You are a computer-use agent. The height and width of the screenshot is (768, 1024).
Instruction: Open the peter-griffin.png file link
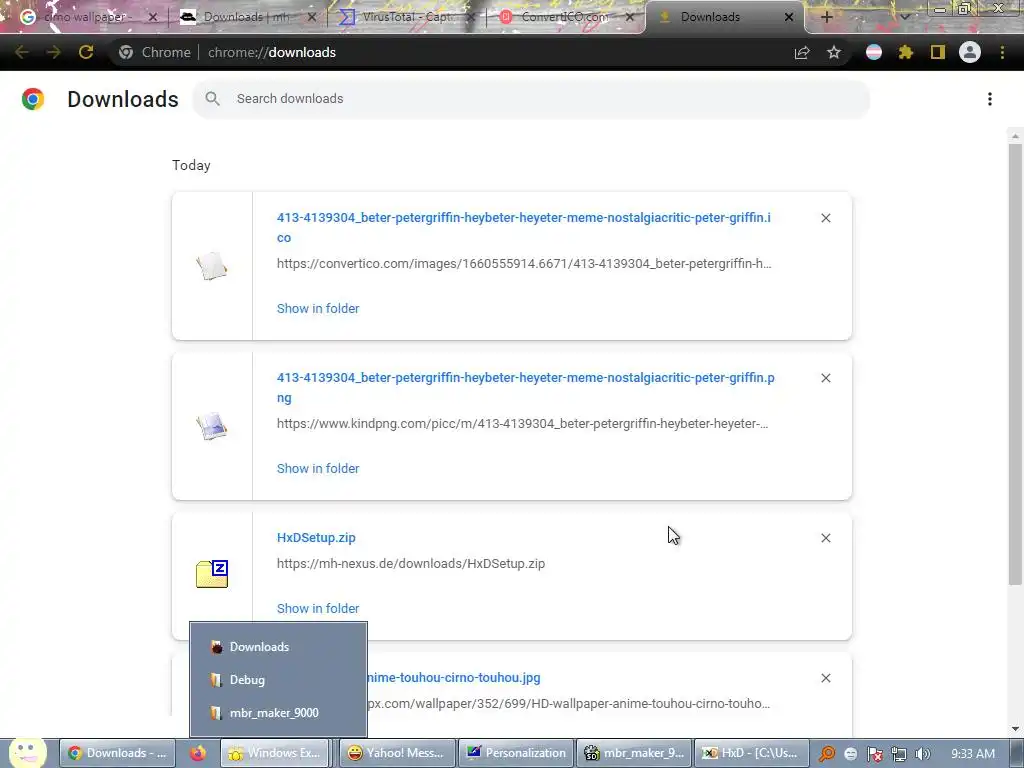(x=526, y=387)
